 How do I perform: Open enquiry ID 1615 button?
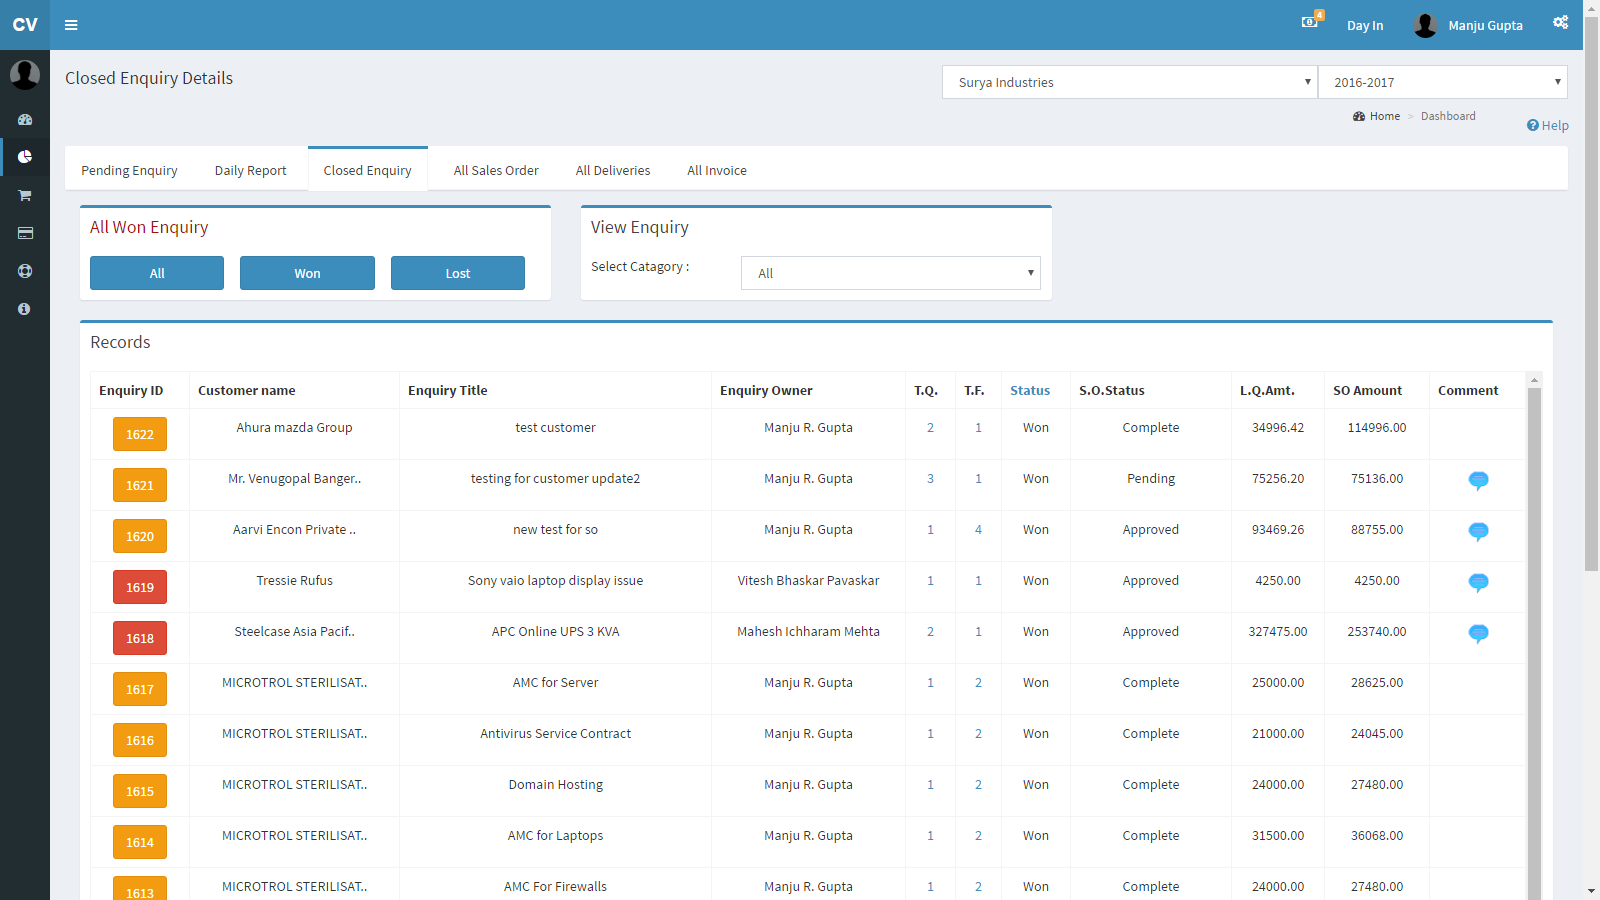[140, 791]
